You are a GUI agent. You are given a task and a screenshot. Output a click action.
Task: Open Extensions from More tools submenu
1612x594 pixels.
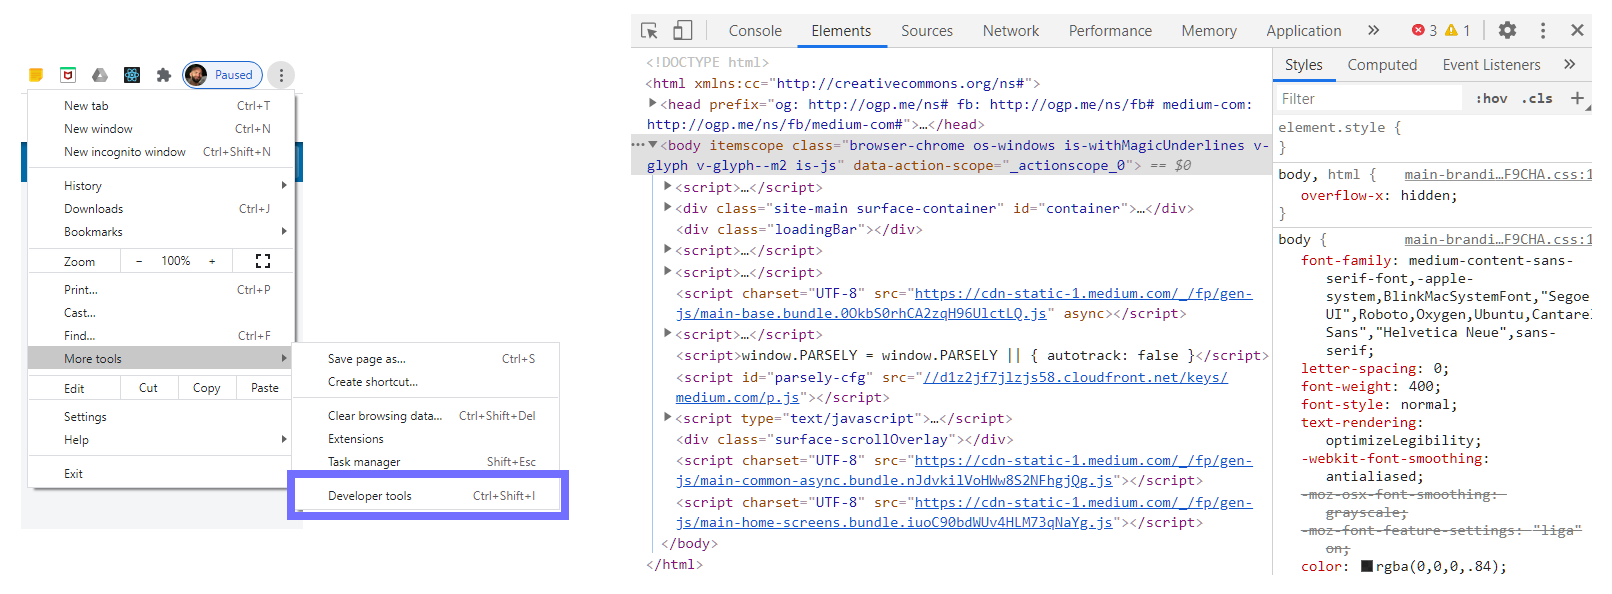tap(426, 439)
